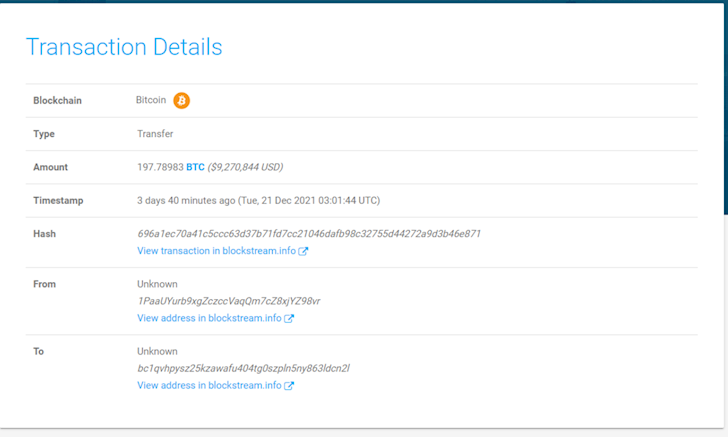The height and width of the screenshot is (437, 728).
Task: Click the Transfer type value
Action: (154, 134)
